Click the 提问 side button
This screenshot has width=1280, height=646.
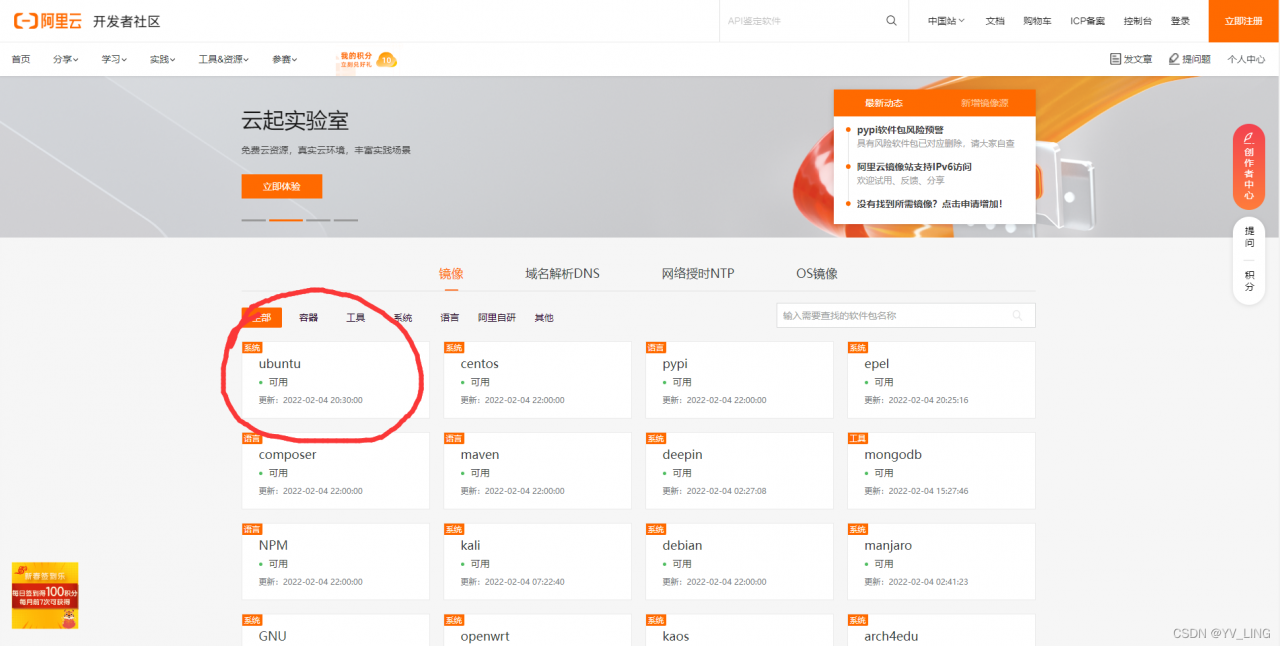1249,236
